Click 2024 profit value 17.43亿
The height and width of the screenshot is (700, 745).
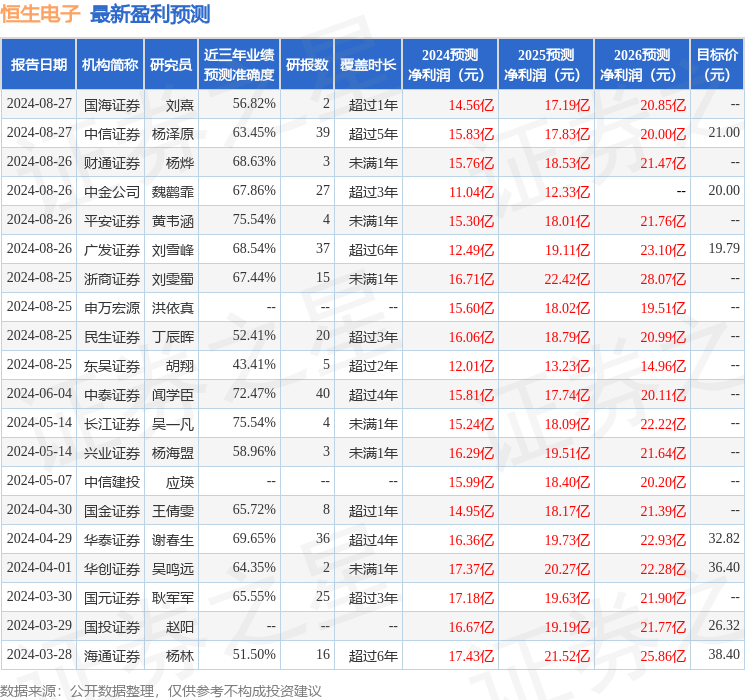(x=471, y=656)
